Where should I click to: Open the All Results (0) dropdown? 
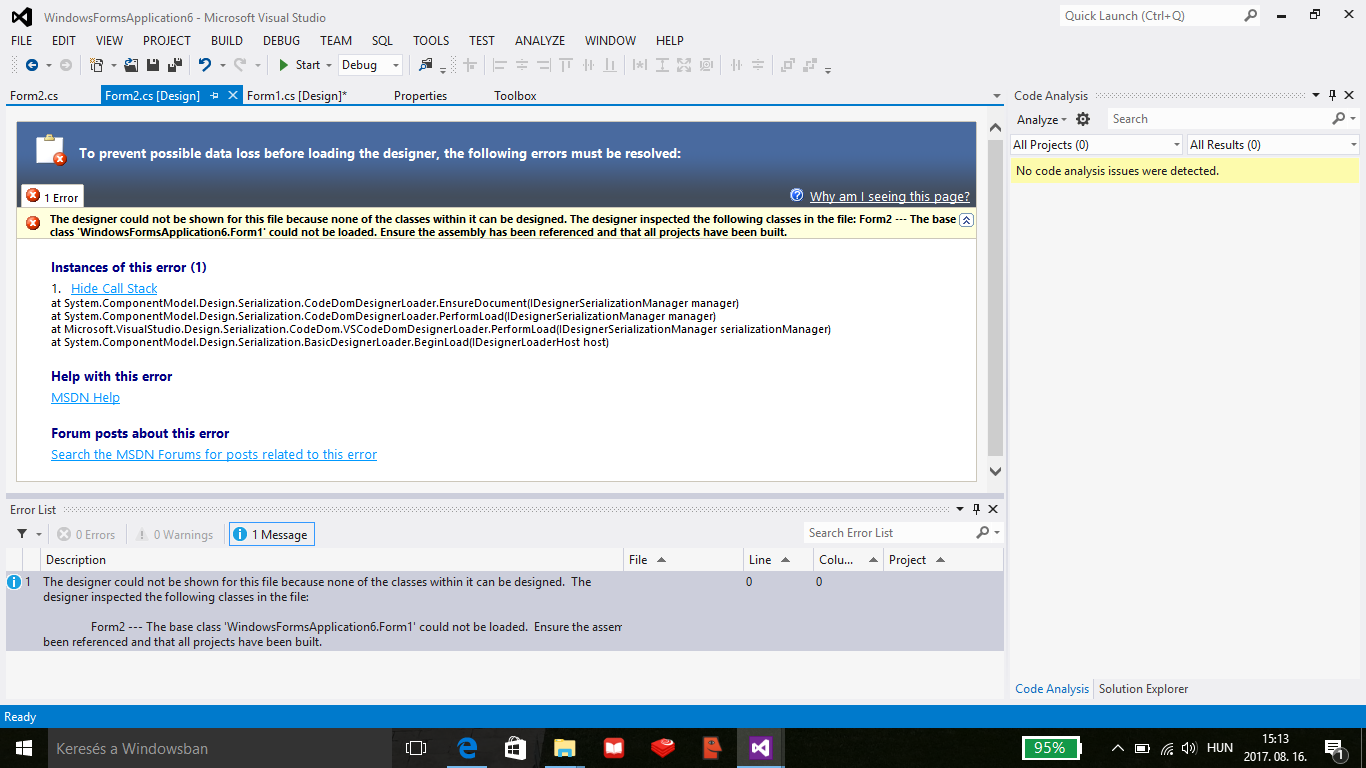(x=1273, y=145)
